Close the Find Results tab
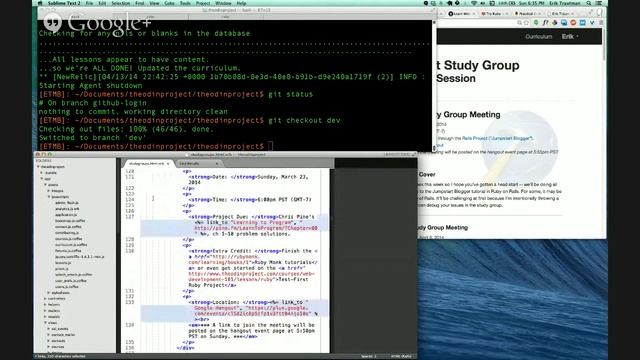640x360 pixels. (x=217, y=164)
